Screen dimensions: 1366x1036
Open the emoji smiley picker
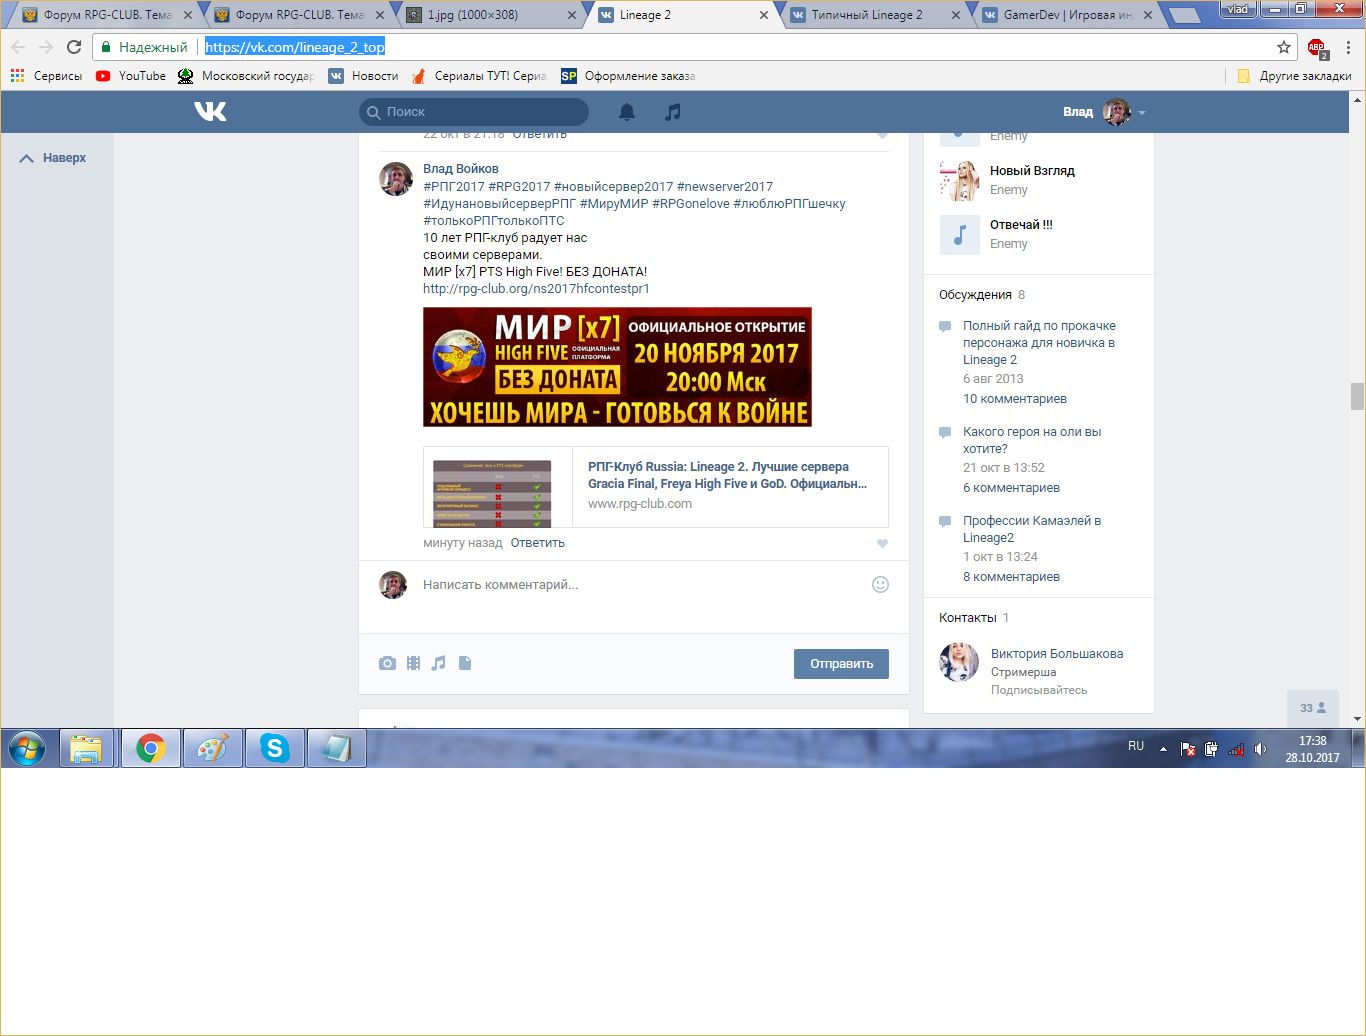880,584
